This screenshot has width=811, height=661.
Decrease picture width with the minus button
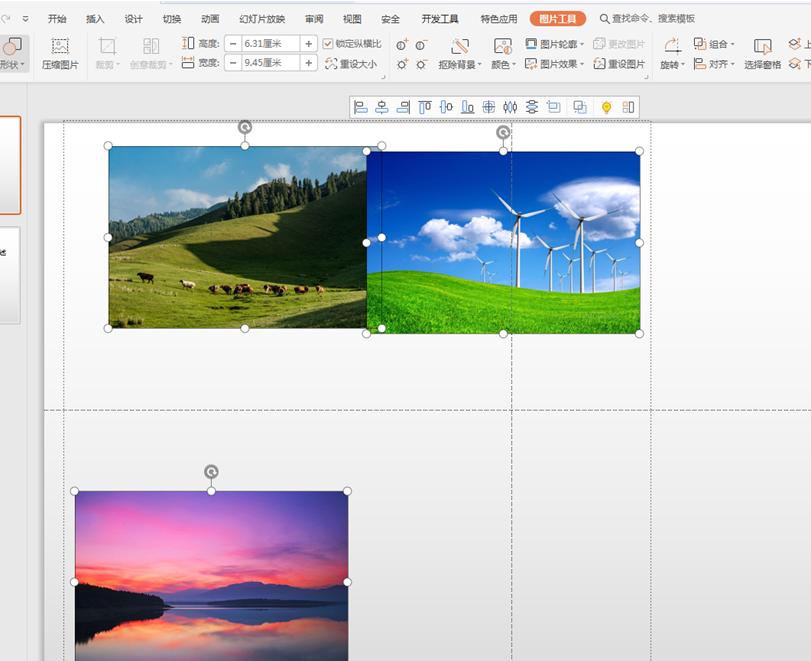(232, 63)
